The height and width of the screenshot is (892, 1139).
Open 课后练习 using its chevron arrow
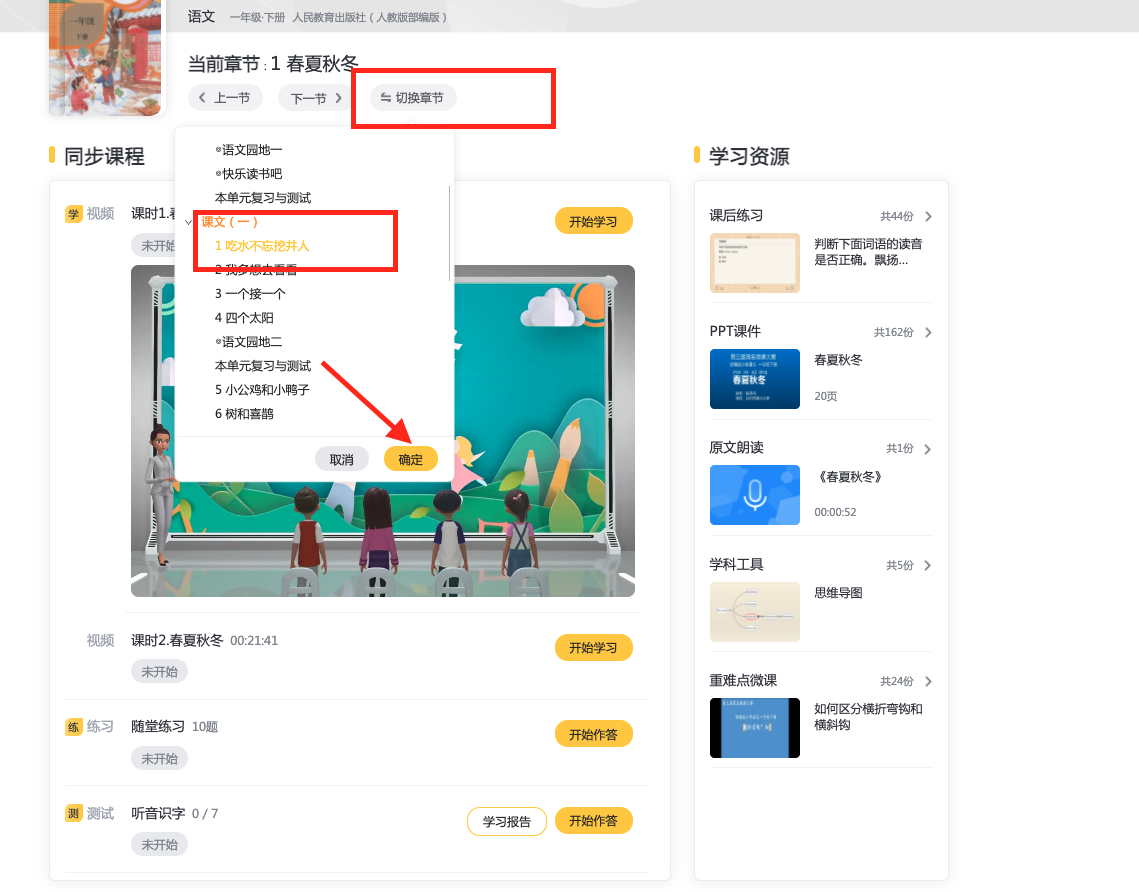coord(928,216)
